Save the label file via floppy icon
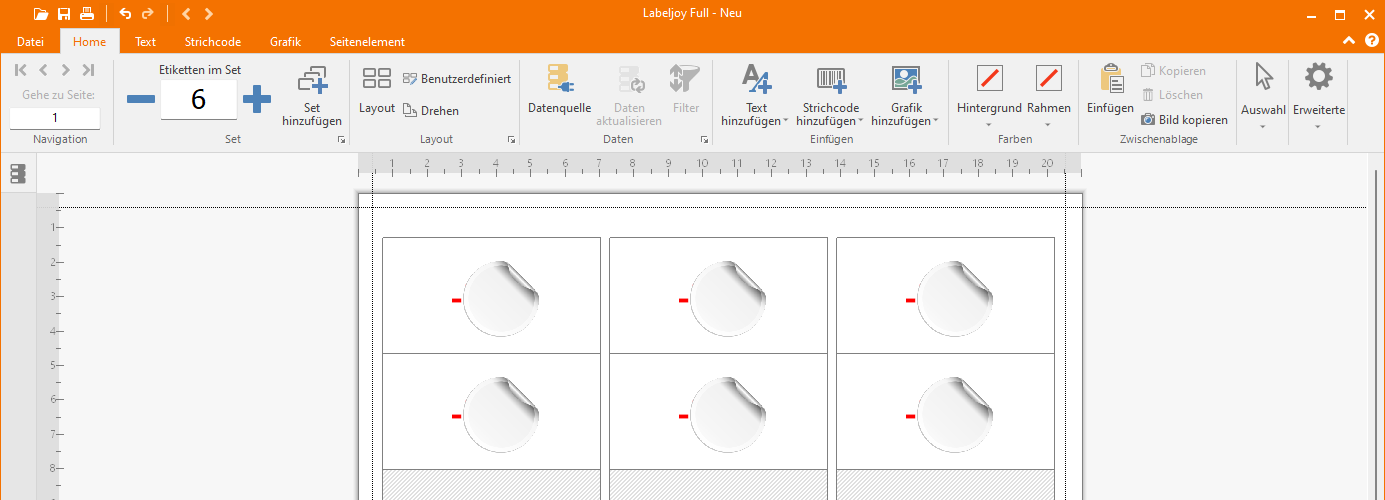The width and height of the screenshot is (1385, 500). [64, 14]
